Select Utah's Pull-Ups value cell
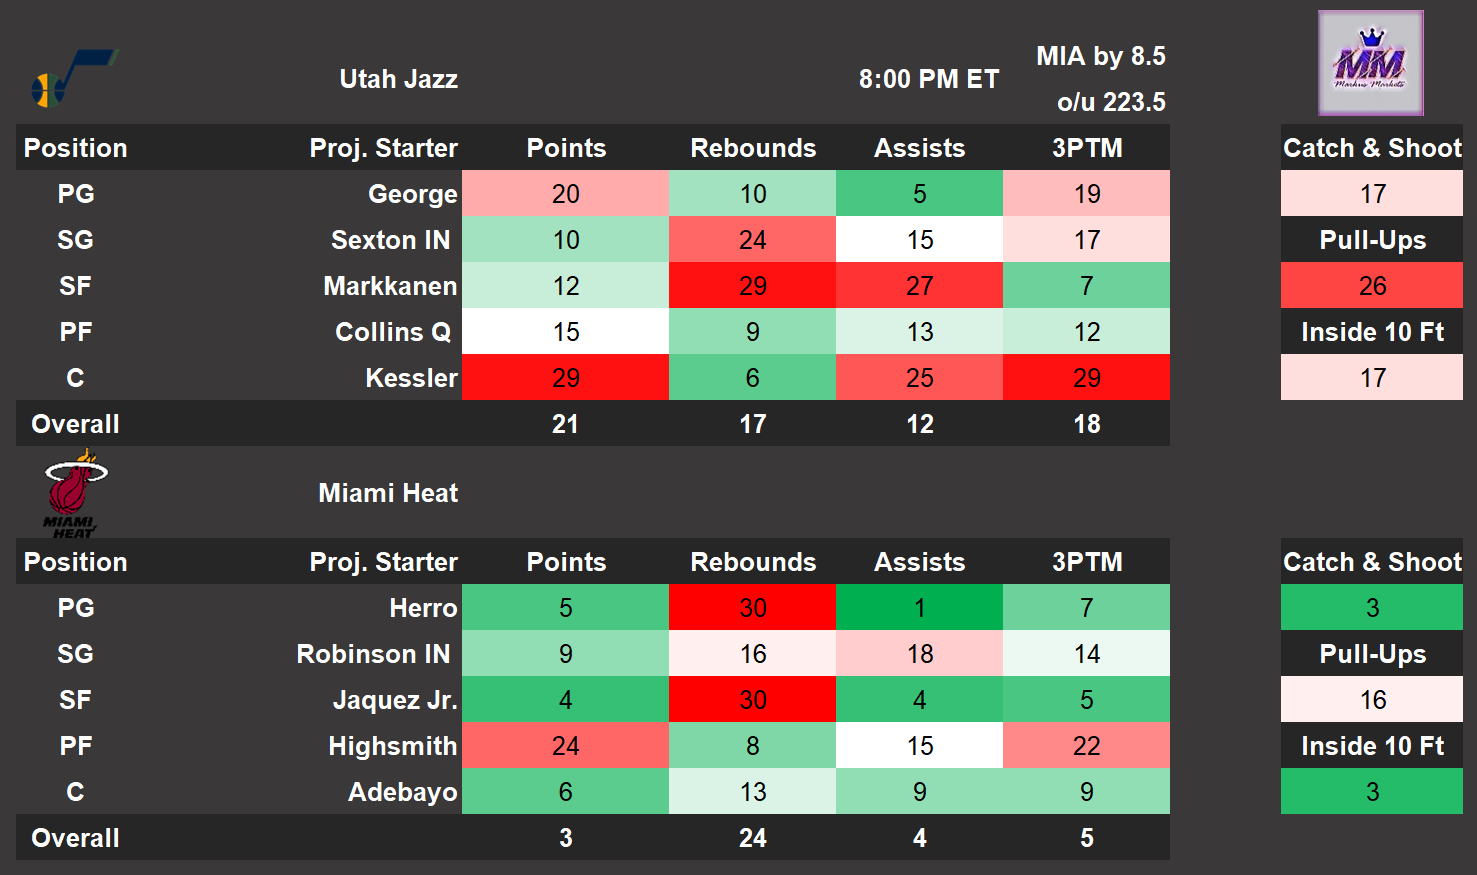 [1372, 286]
